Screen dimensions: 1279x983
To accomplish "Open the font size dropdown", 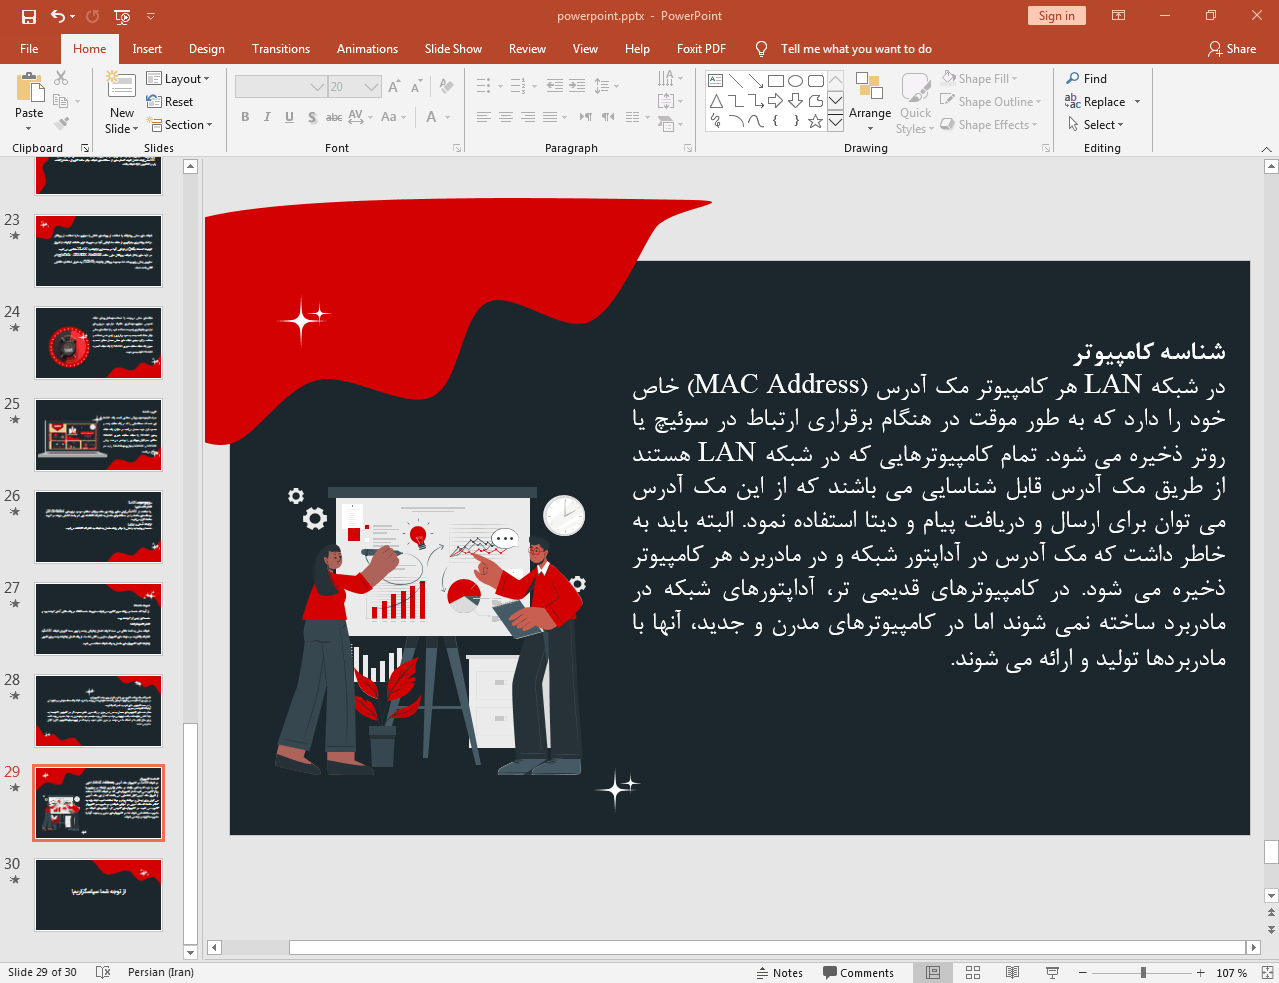I will (x=372, y=87).
